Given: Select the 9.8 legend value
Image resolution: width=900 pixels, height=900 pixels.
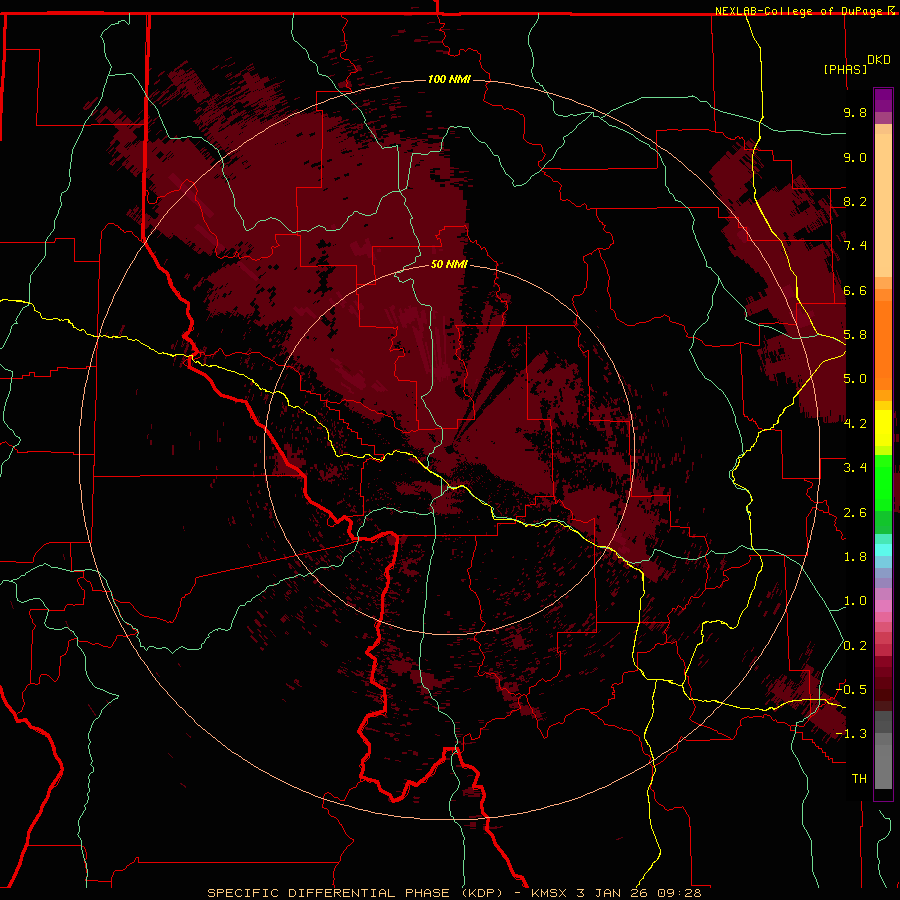Looking at the screenshot, I should [855, 112].
